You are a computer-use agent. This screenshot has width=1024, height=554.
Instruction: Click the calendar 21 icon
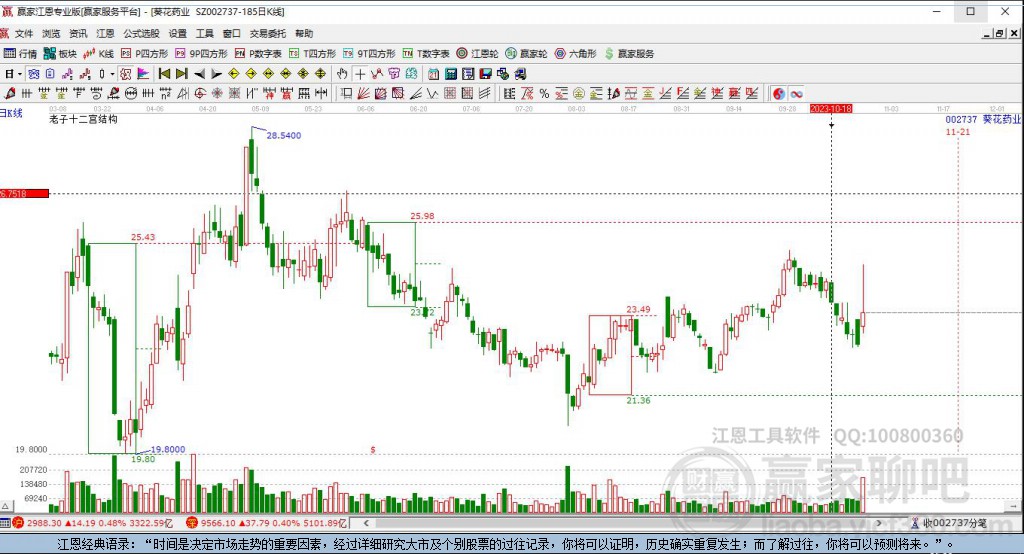point(434,74)
